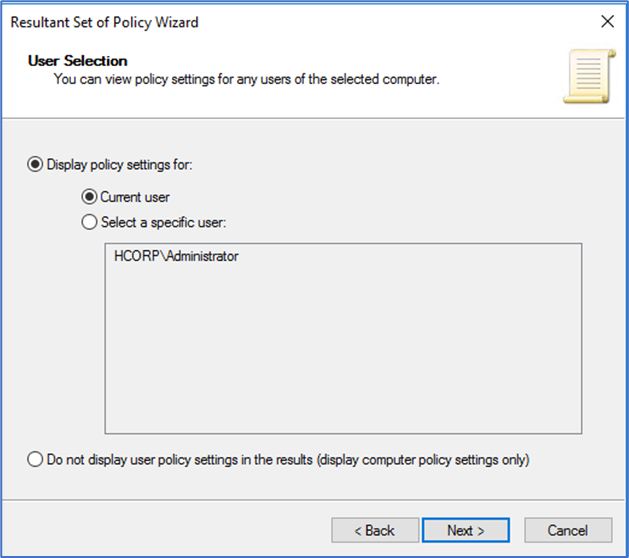Cancel the policy wizard
The width and height of the screenshot is (629, 558).
click(568, 530)
